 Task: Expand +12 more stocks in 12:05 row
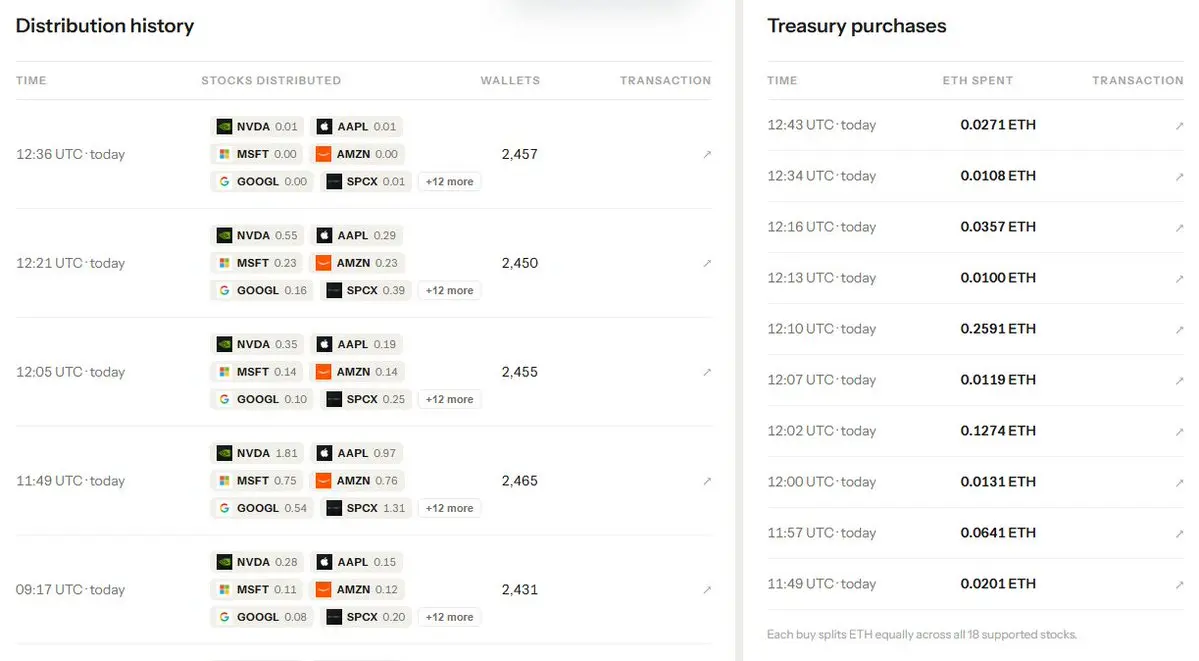450,399
